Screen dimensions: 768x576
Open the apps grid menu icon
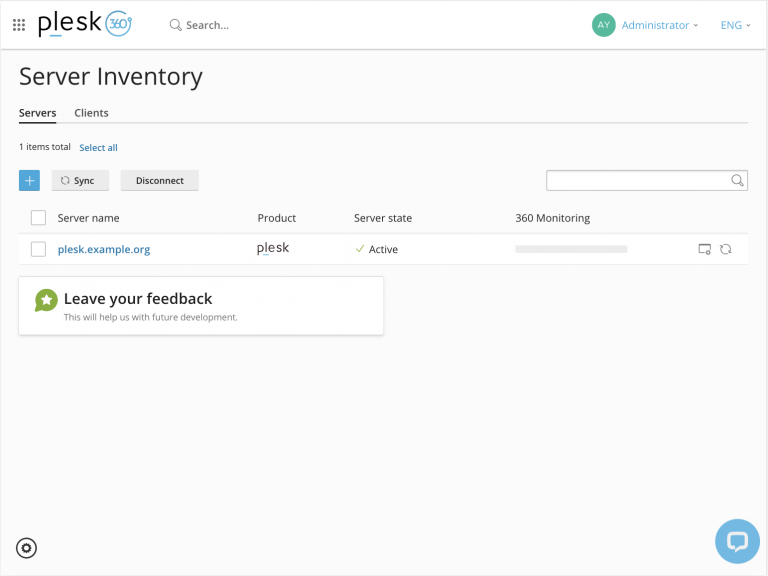(19, 25)
